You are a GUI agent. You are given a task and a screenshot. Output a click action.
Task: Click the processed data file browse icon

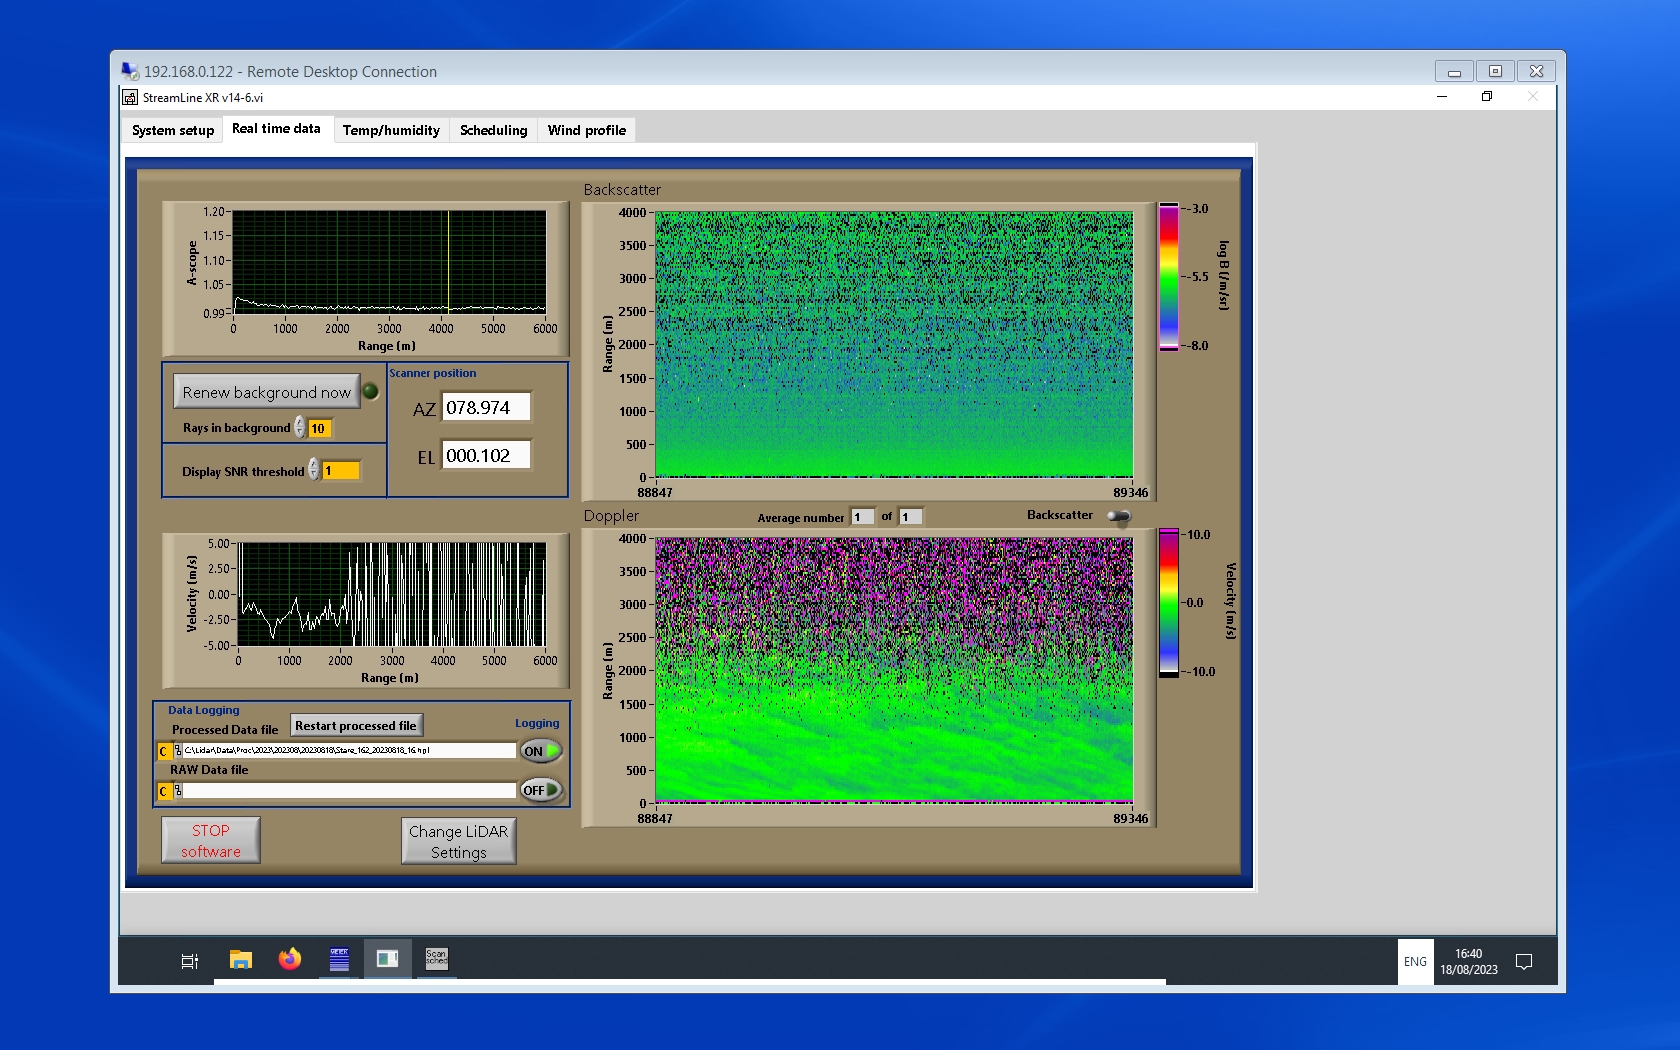177,751
